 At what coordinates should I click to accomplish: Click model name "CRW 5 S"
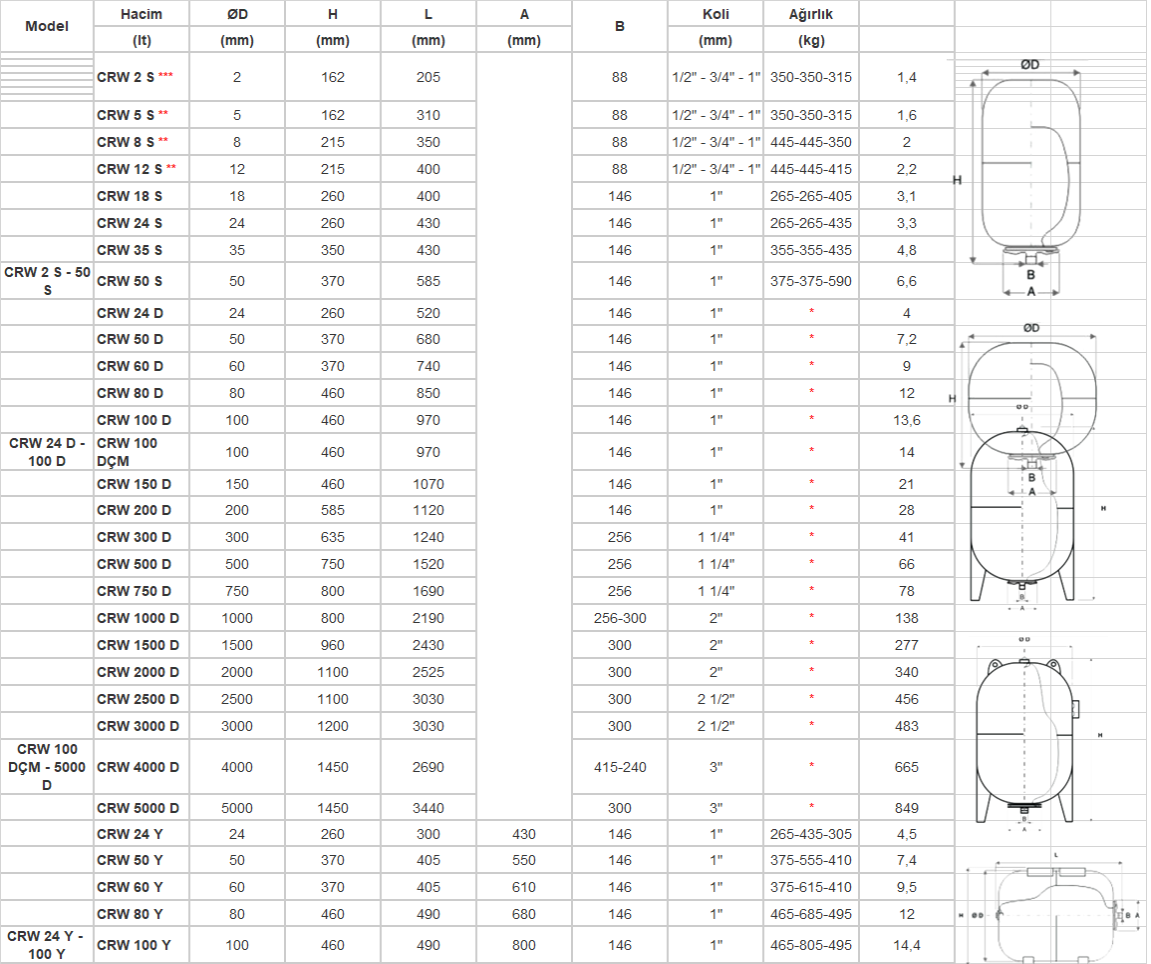pyautogui.click(x=126, y=115)
